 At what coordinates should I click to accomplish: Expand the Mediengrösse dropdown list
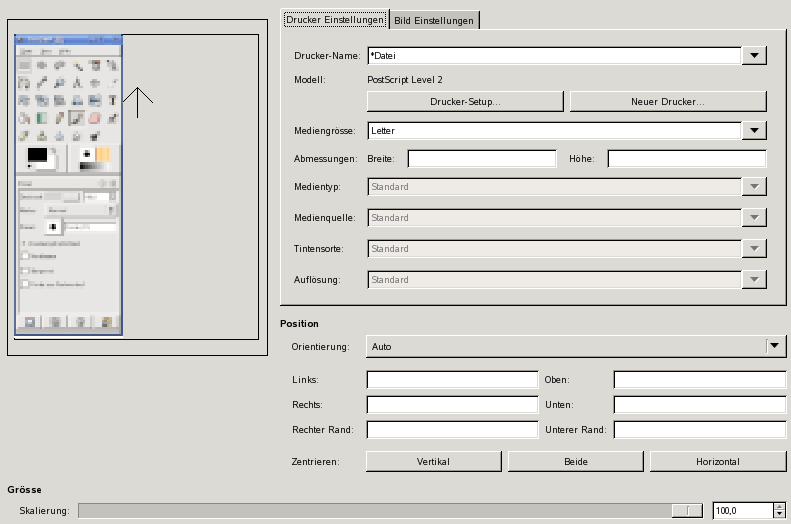pyautogui.click(x=754, y=130)
